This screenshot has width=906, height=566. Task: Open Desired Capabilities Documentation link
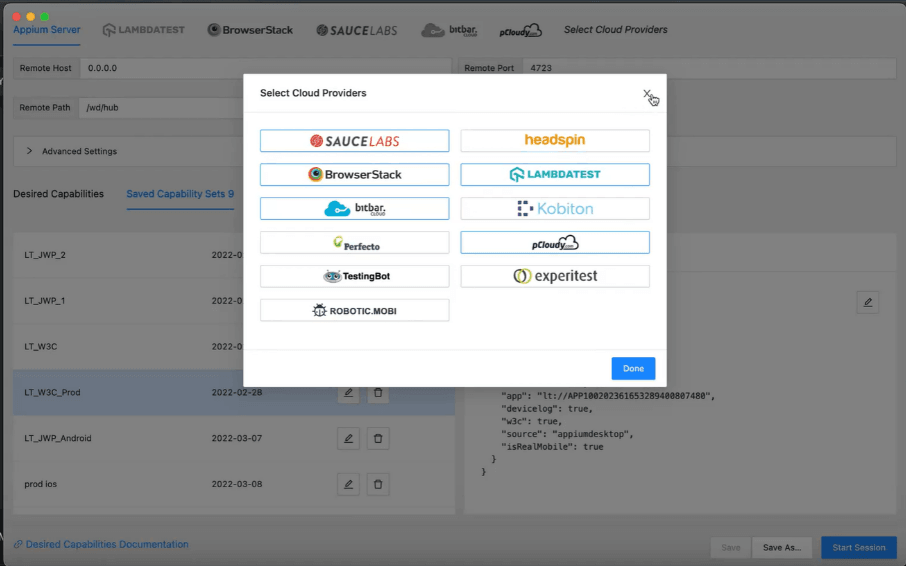(x=106, y=544)
